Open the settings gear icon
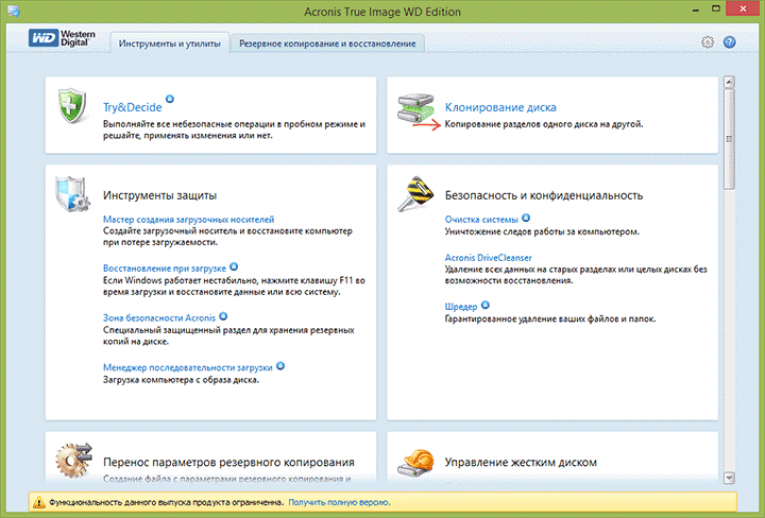The width and height of the screenshot is (765, 518). 707,42
